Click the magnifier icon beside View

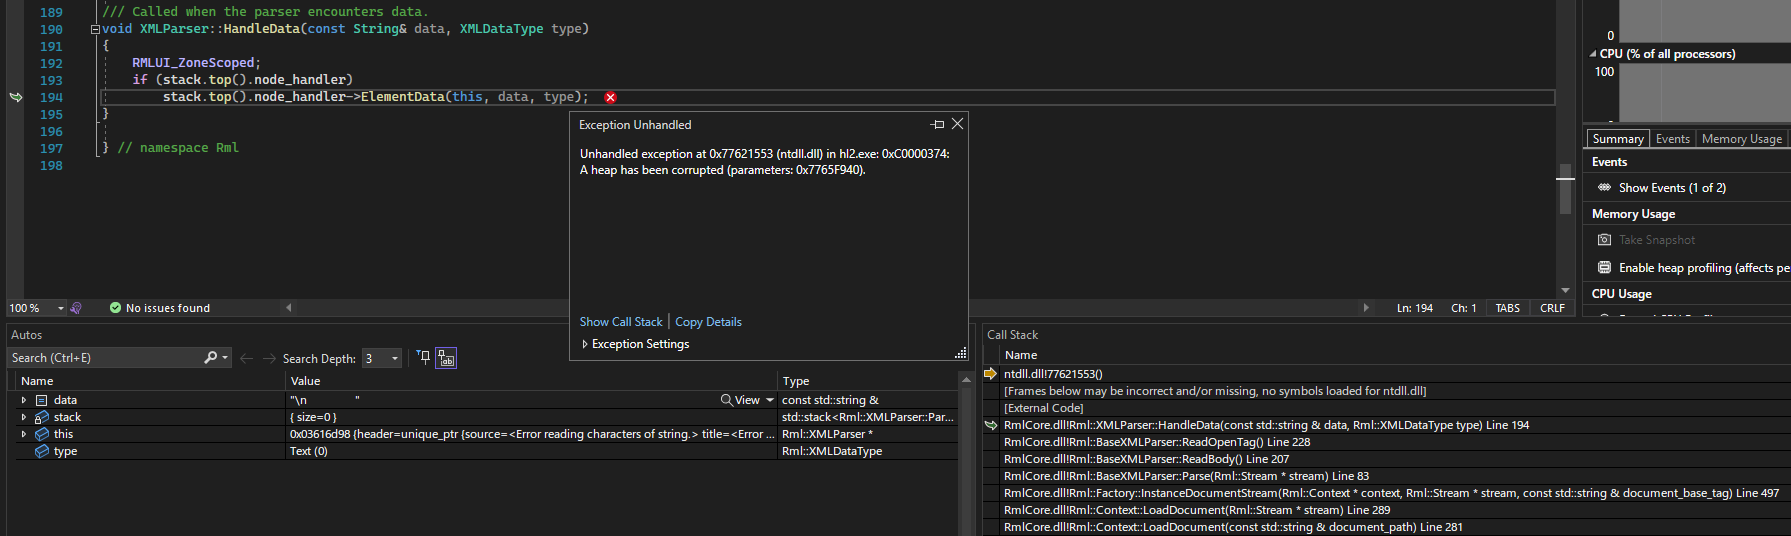click(726, 400)
